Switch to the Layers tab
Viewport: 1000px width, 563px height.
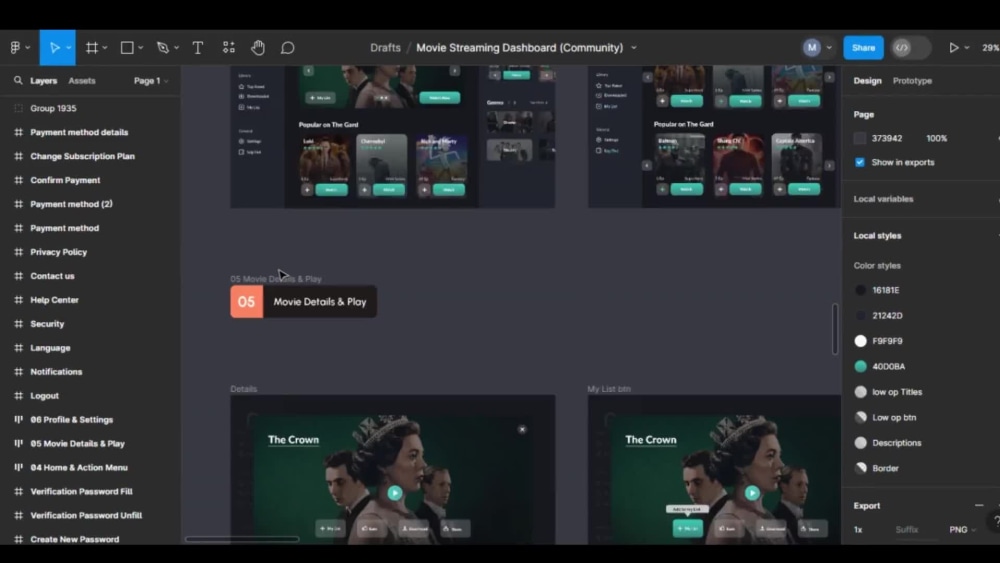pyautogui.click(x=43, y=80)
